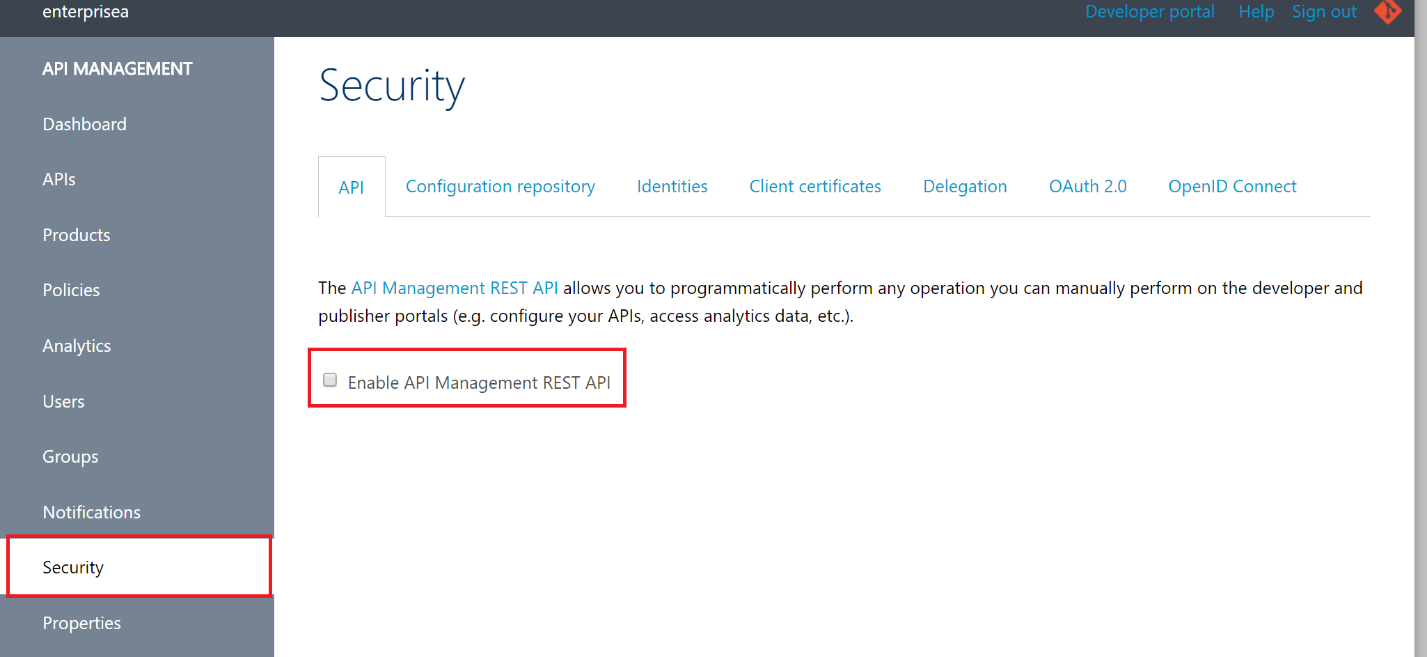This screenshot has height=657, width=1427.
Task: Open the Products section
Action: pyautogui.click(x=76, y=234)
